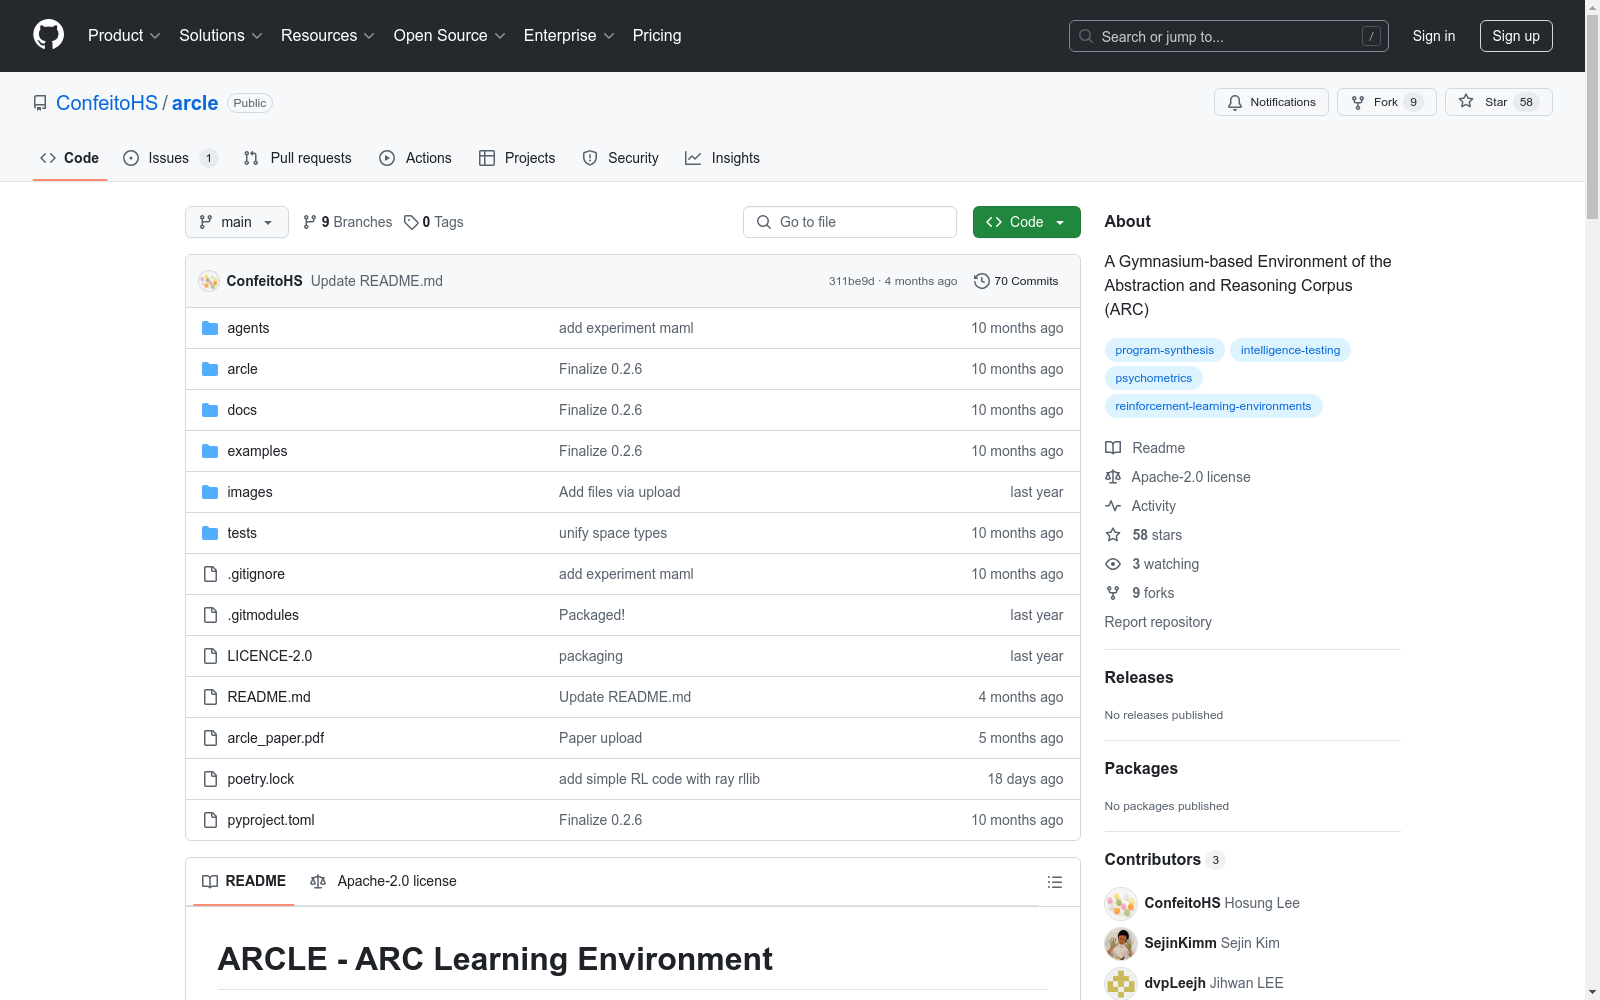Click the Go to file search field
Viewport: 1600px width, 1000px height.
[x=850, y=222]
